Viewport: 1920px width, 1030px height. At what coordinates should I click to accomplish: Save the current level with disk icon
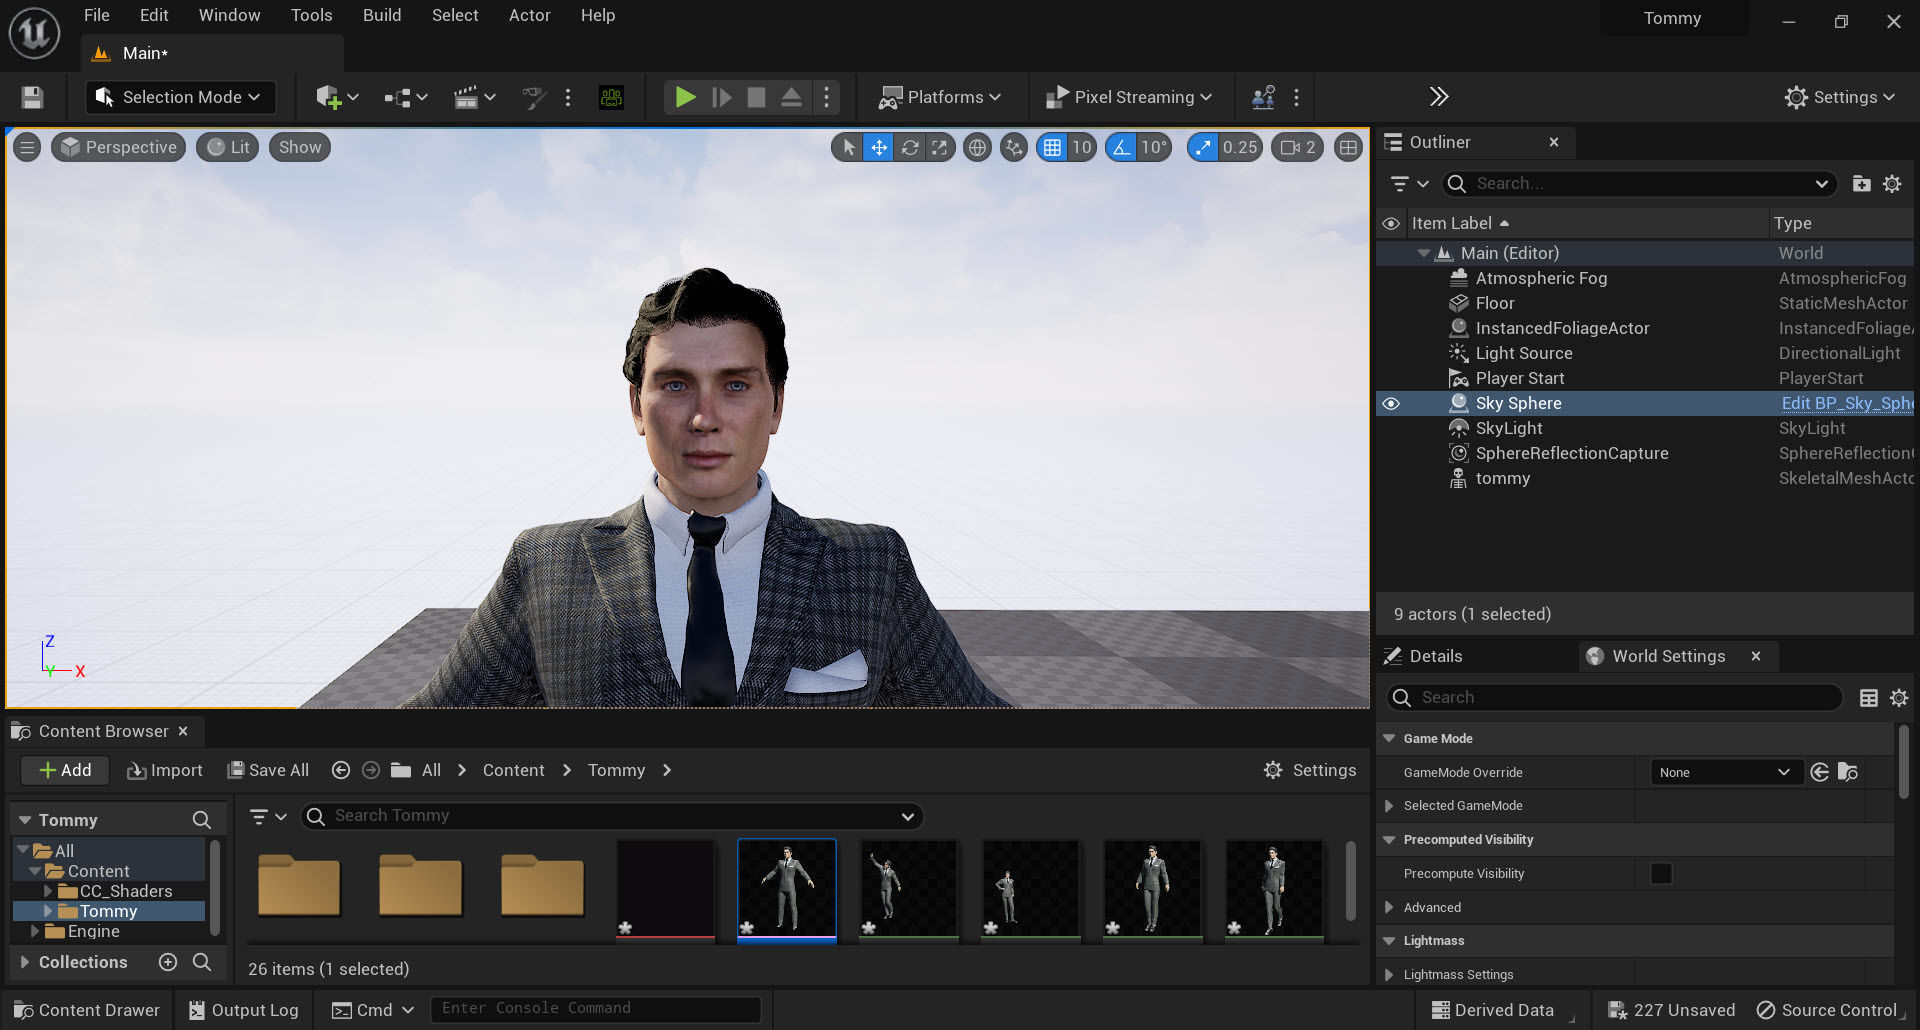(32, 97)
